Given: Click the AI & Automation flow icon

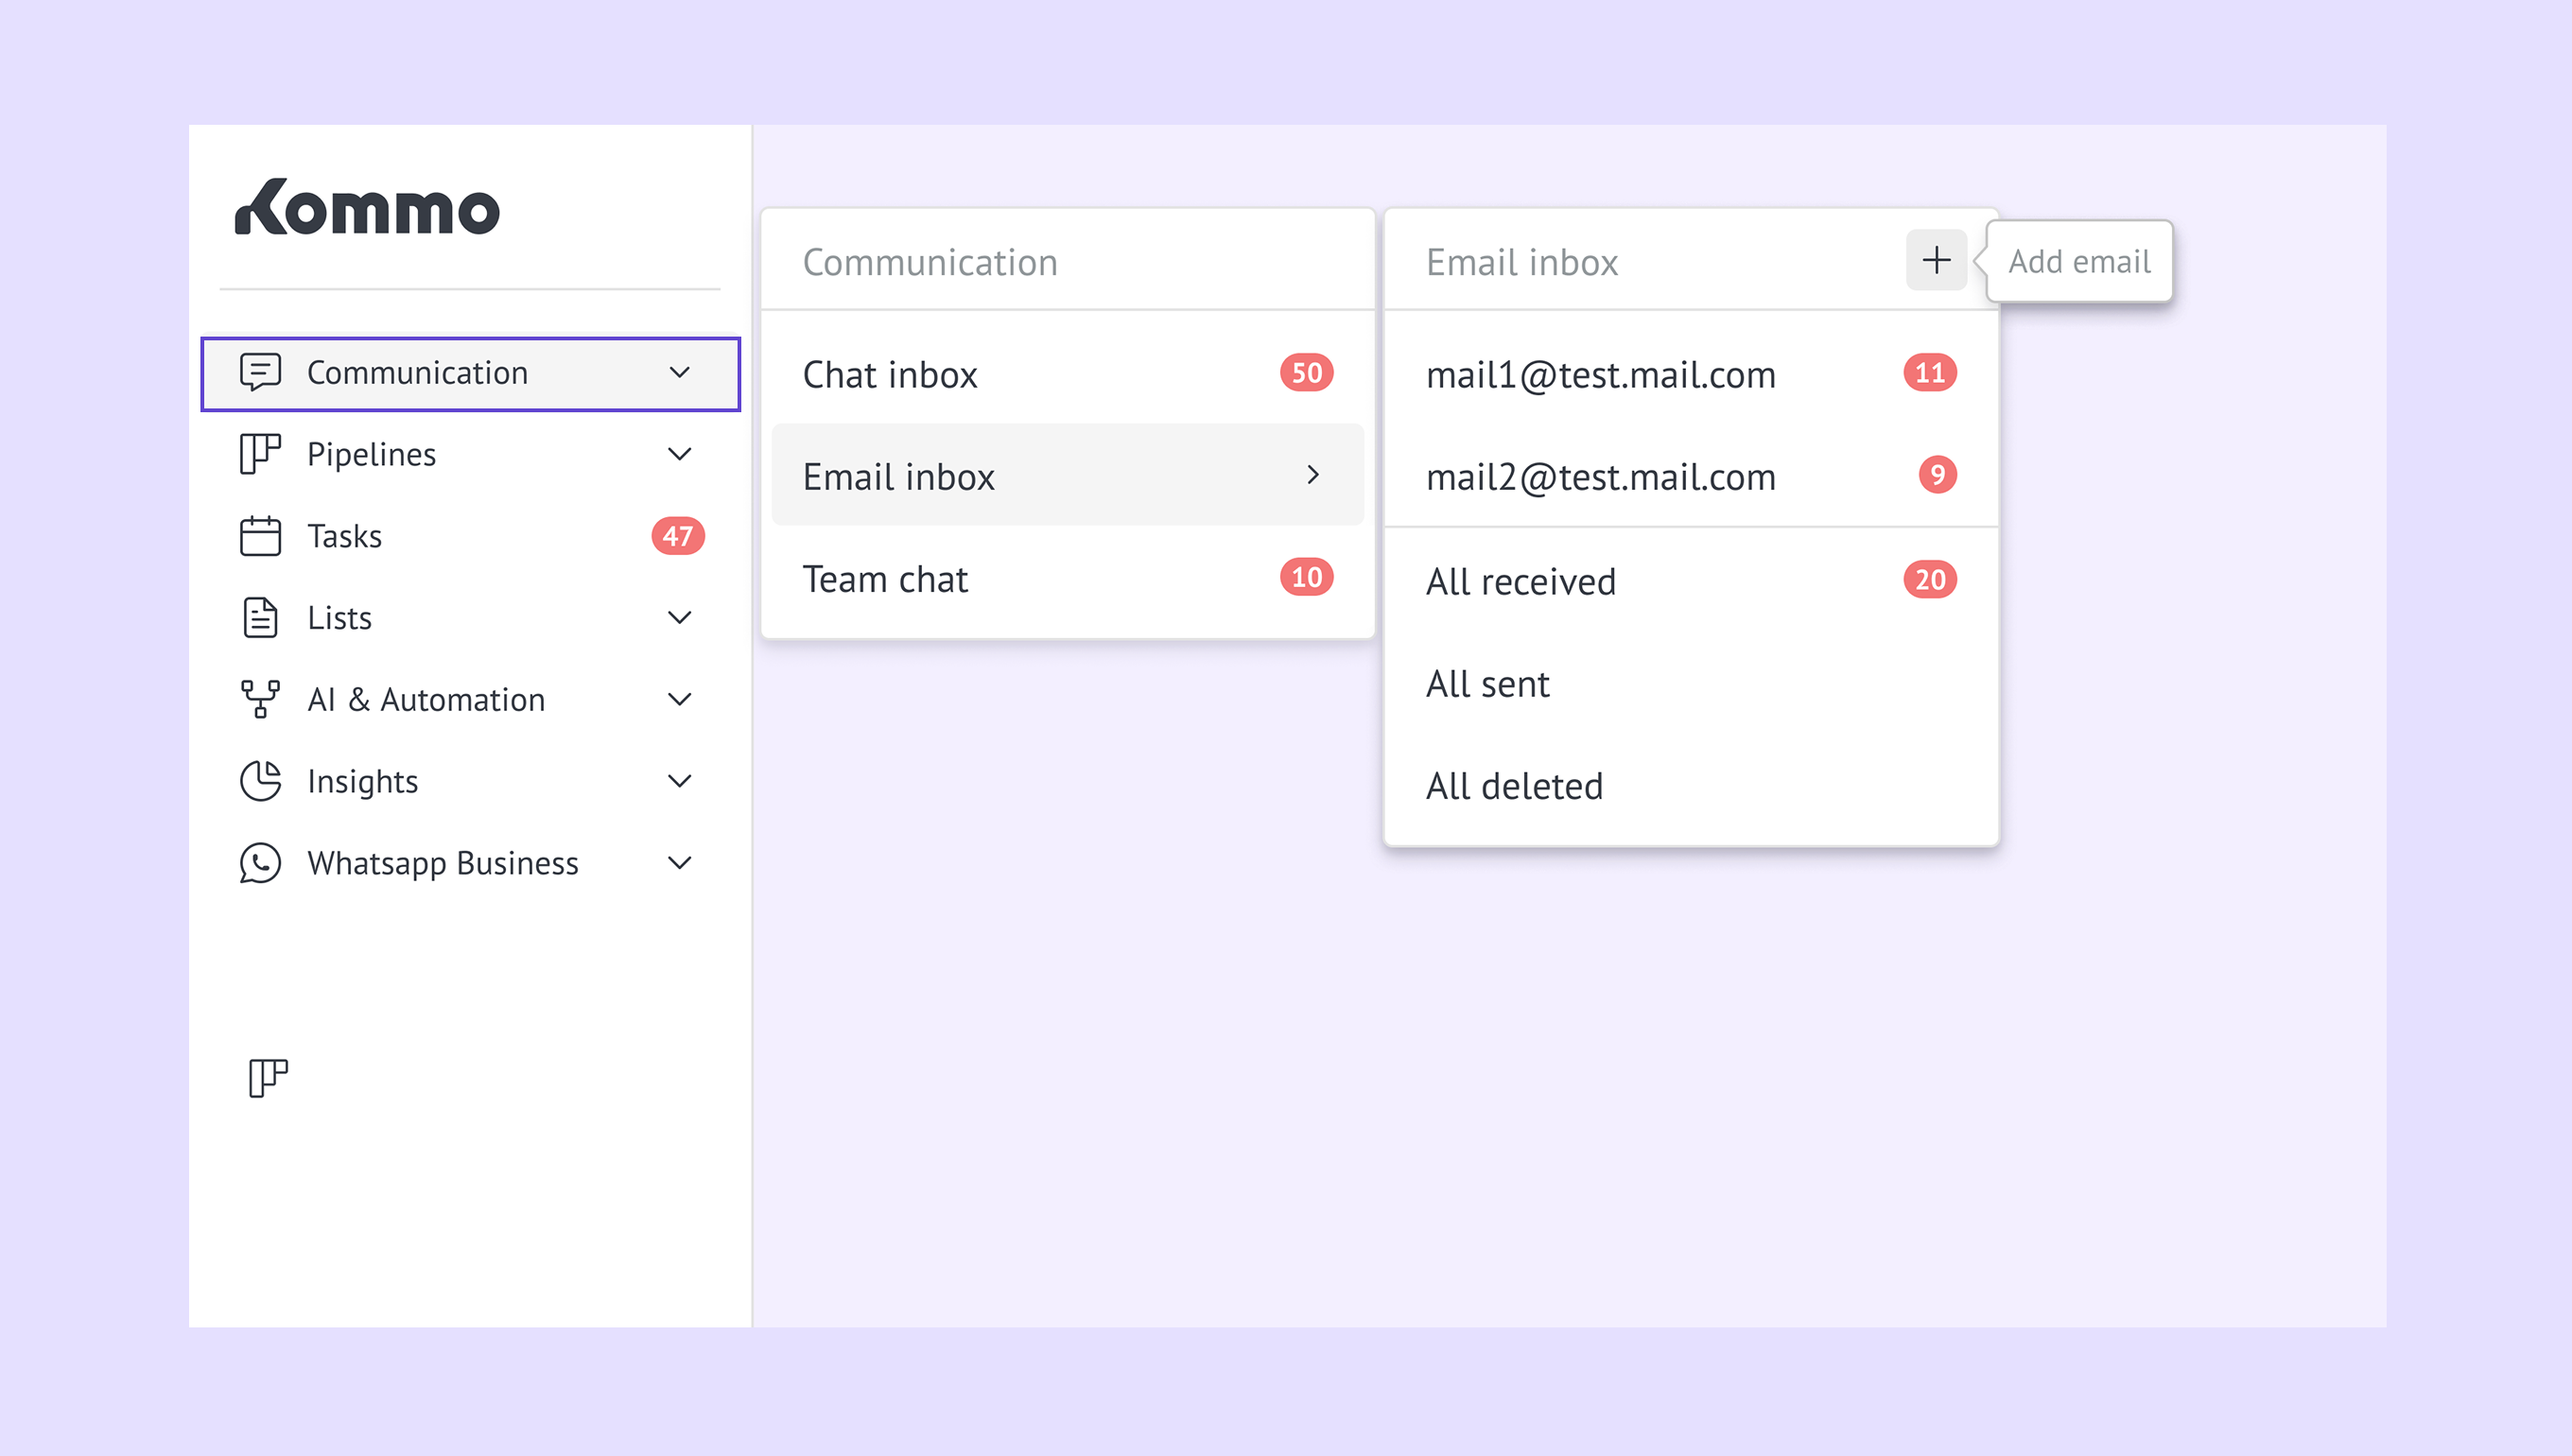Looking at the screenshot, I should [x=260, y=699].
